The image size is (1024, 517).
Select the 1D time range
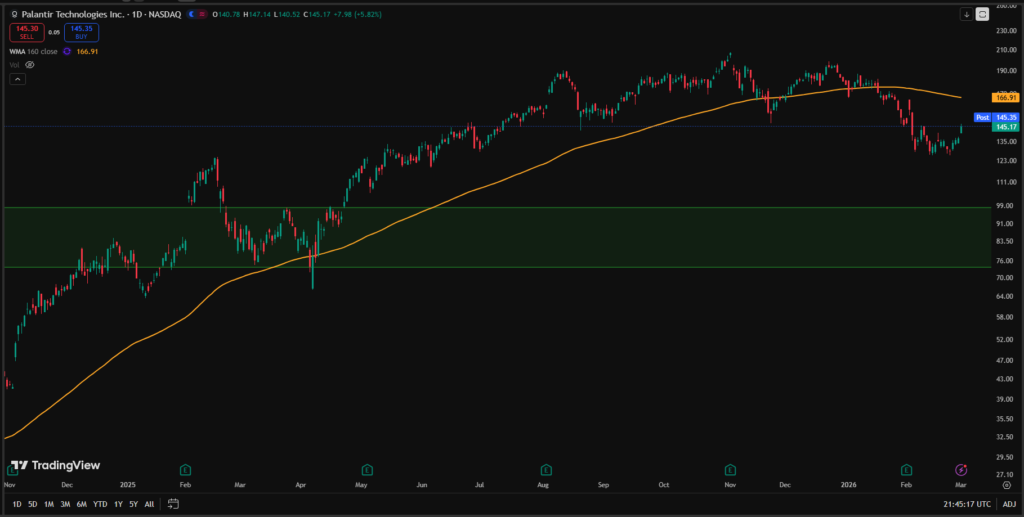point(17,504)
